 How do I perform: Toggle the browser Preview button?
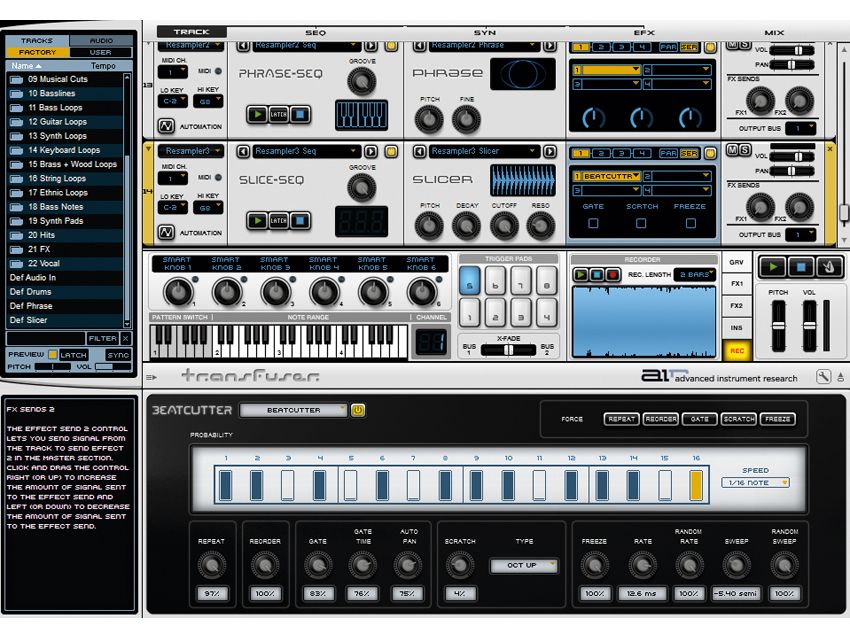[x=53, y=355]
